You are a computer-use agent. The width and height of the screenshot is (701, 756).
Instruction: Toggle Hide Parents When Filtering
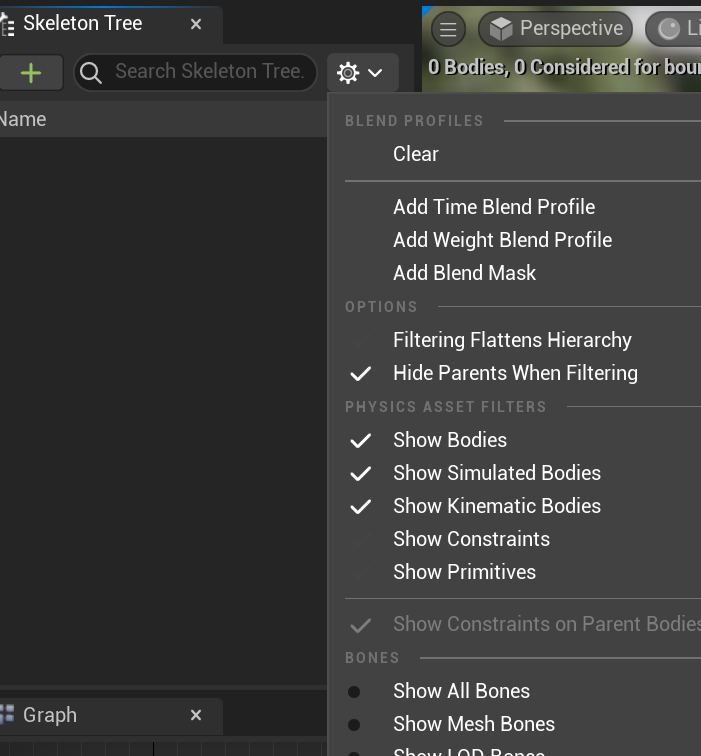click(x=515, y=373)
